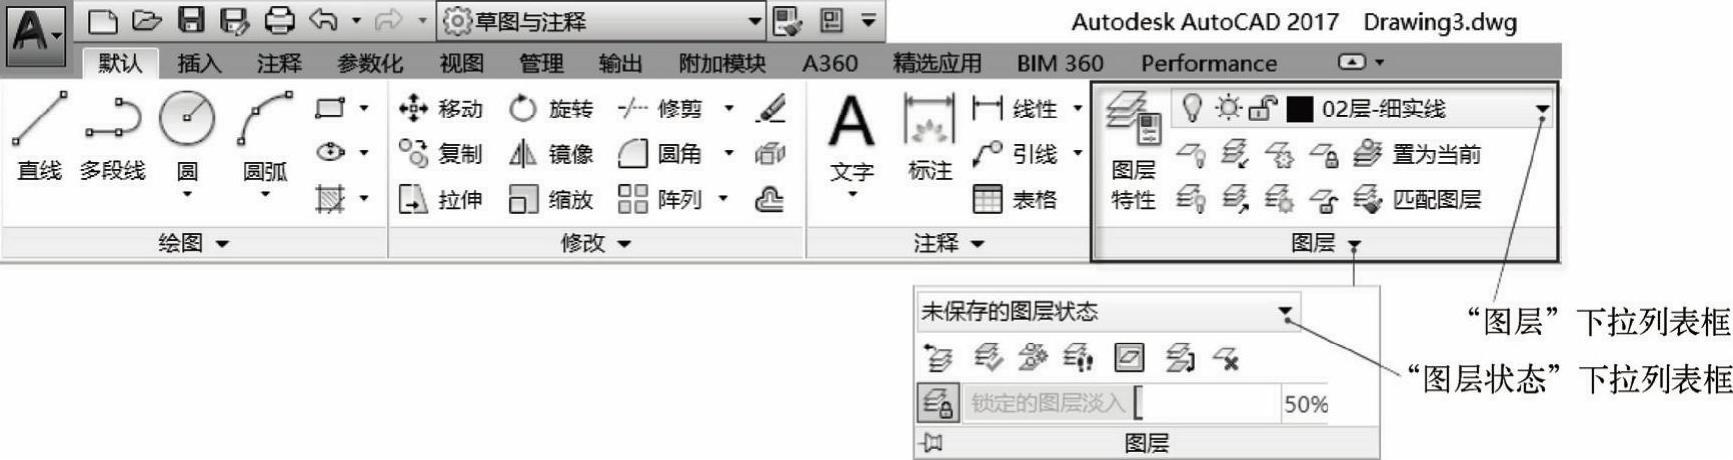1733x460 pixels.
Task: Open the dropdown arrow next to 修剪
Action: pos(729,108)
